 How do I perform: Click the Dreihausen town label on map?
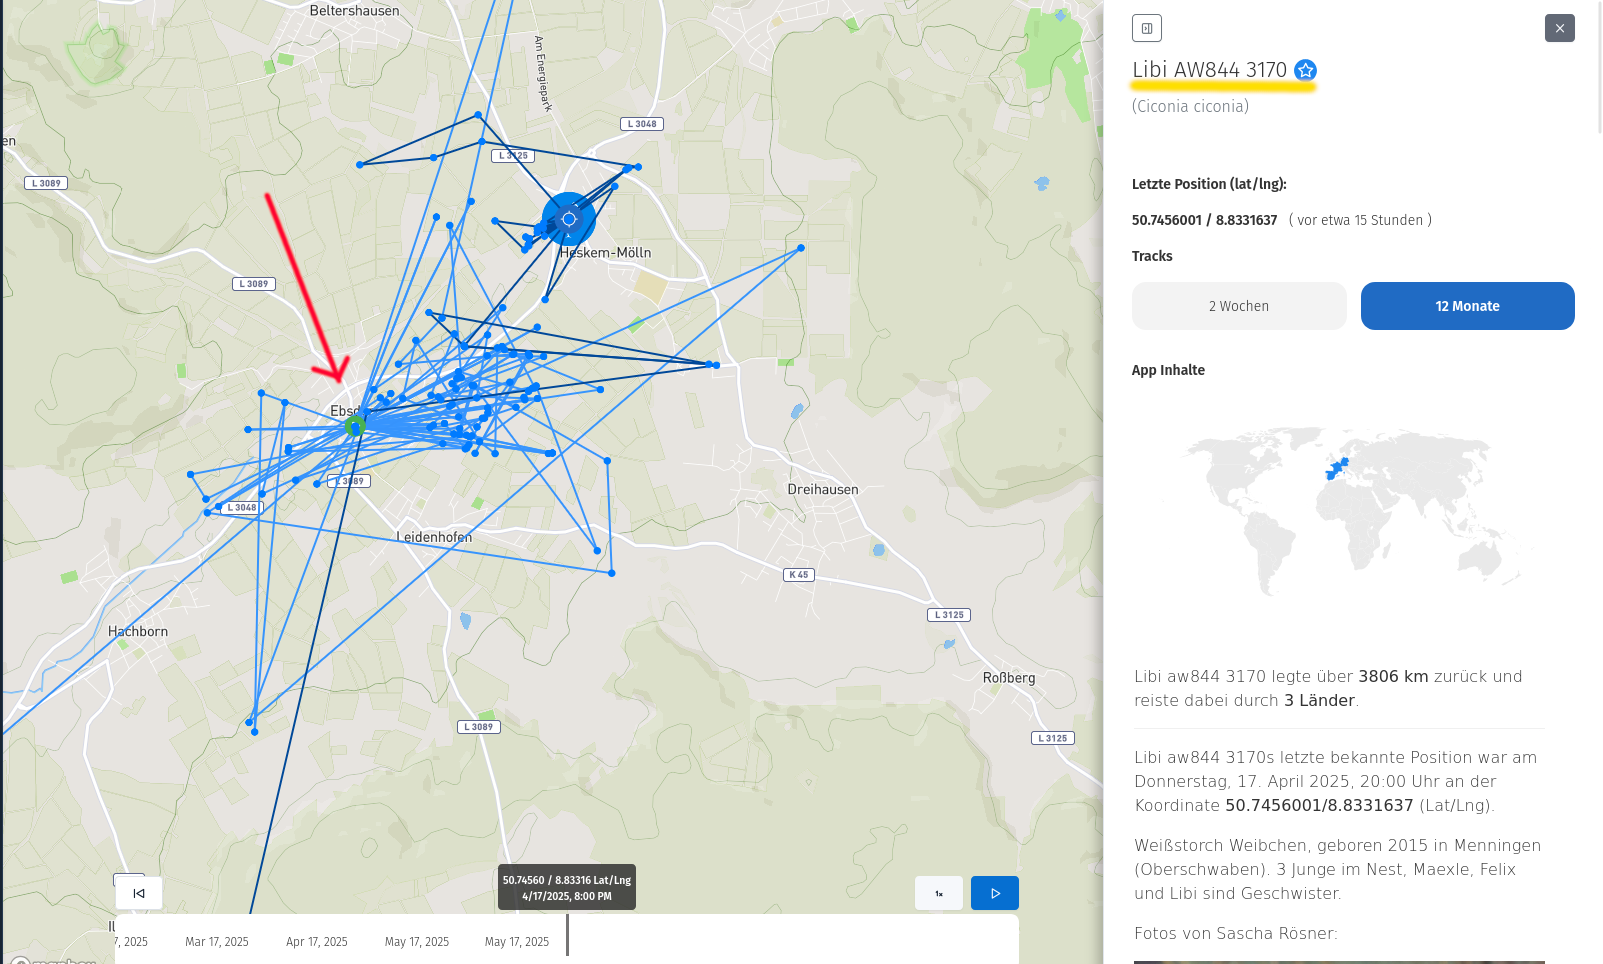point(822,490)
